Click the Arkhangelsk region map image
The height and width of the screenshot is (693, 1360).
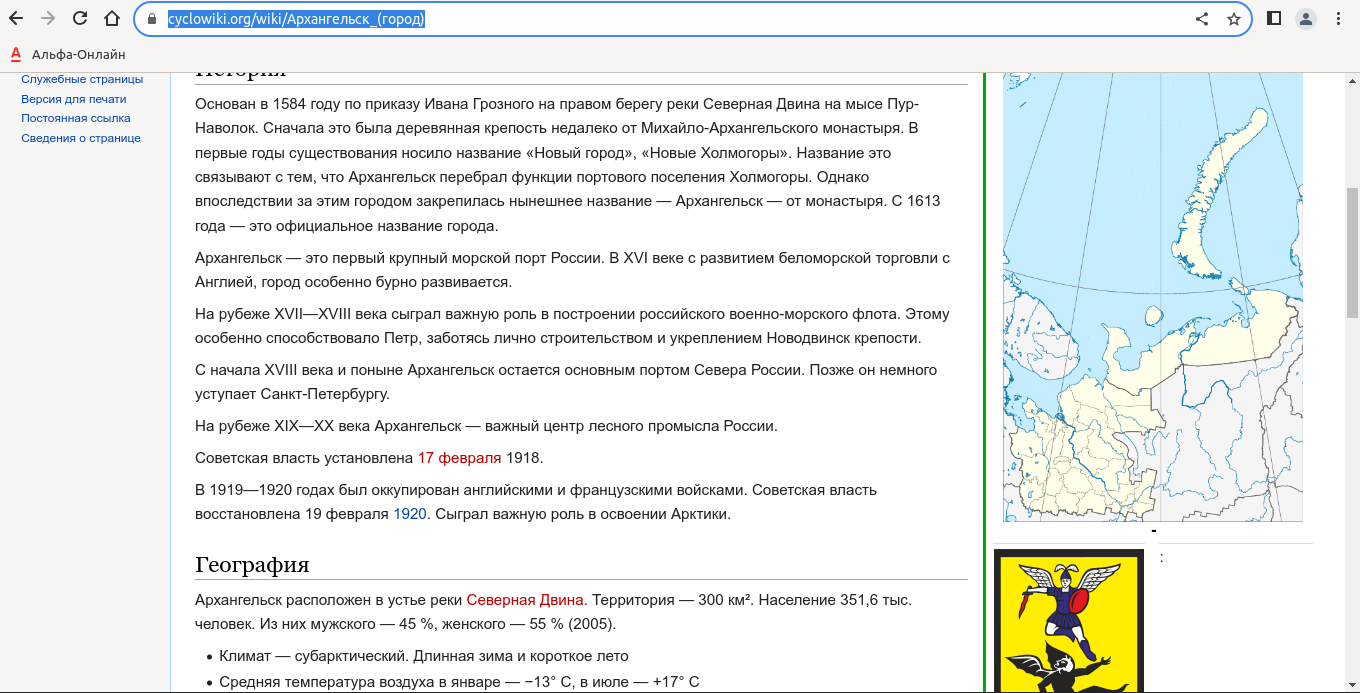1153,300
